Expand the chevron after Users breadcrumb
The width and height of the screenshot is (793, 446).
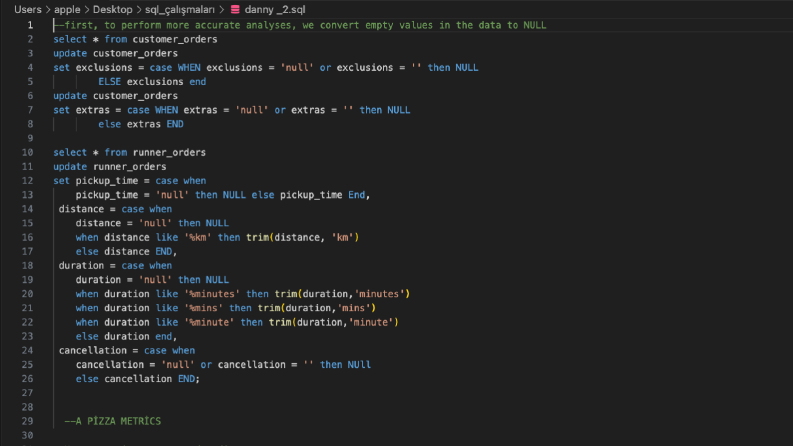coord(48,10)
